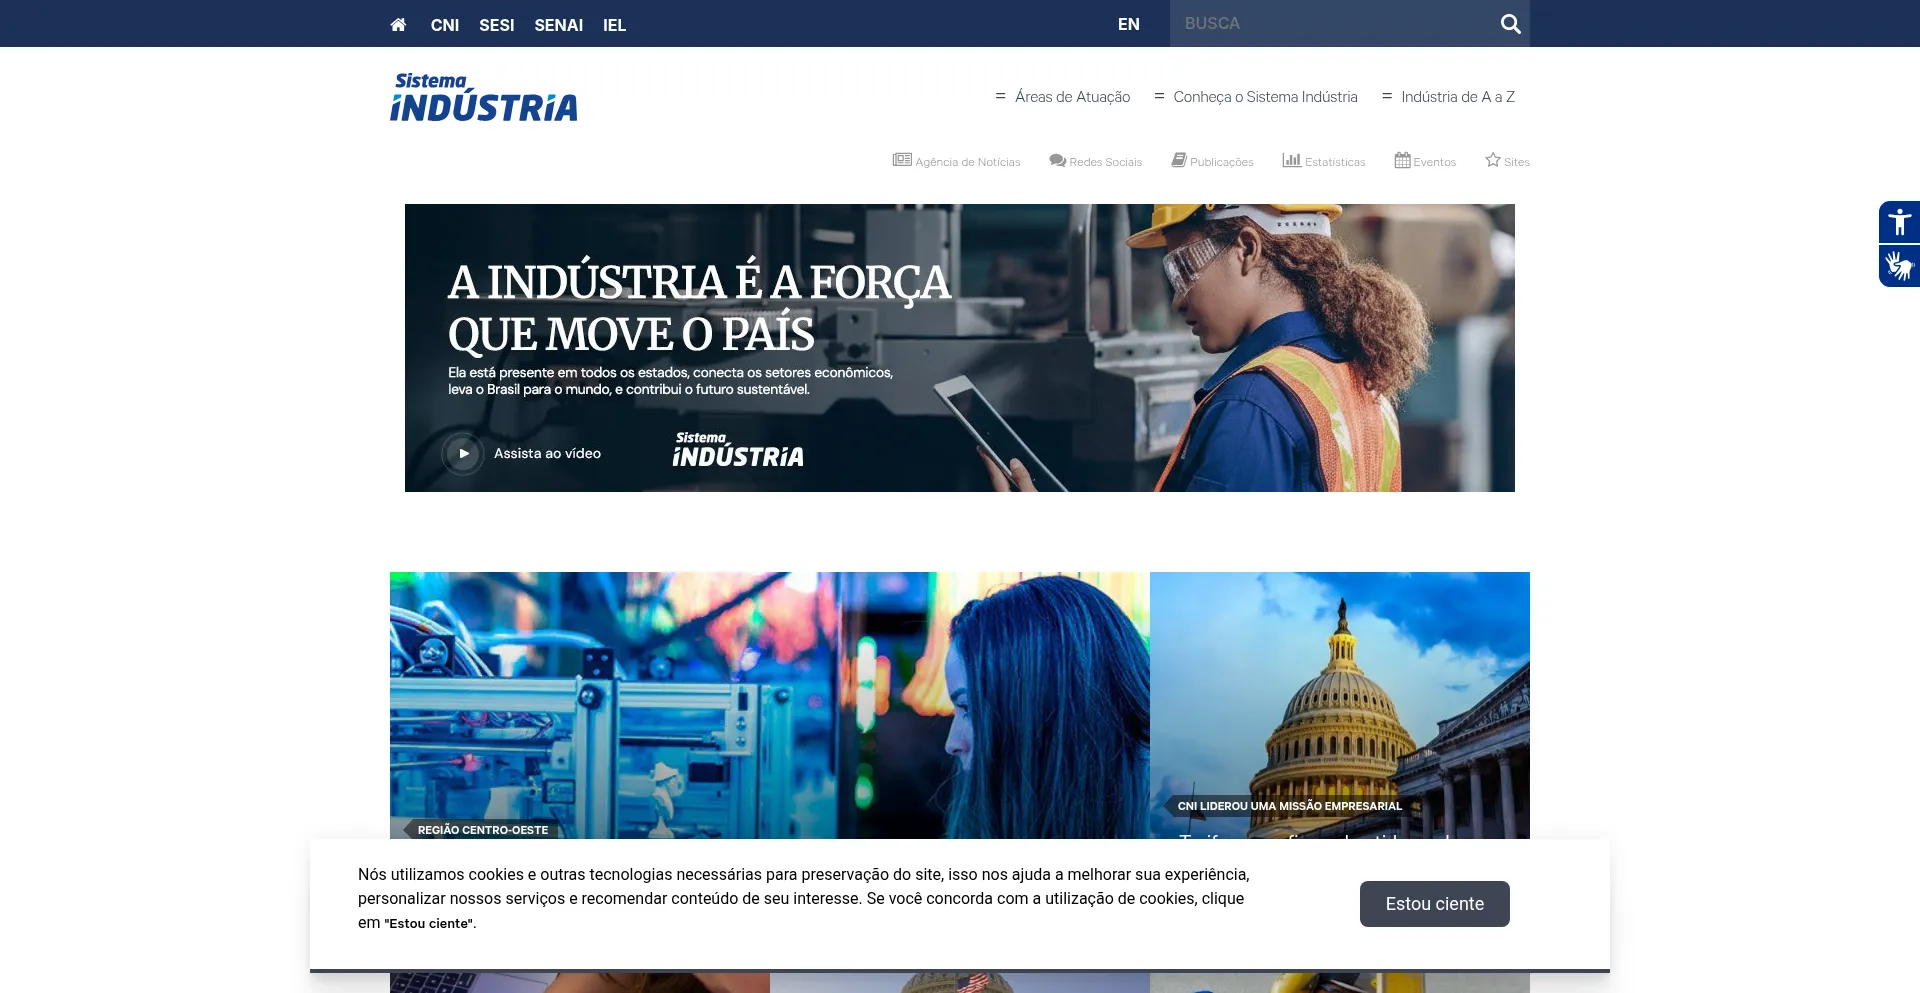Viewport: 1920px width, 993px height.
Task: Open Publicações book link
Action: (x=1212, y=161)
